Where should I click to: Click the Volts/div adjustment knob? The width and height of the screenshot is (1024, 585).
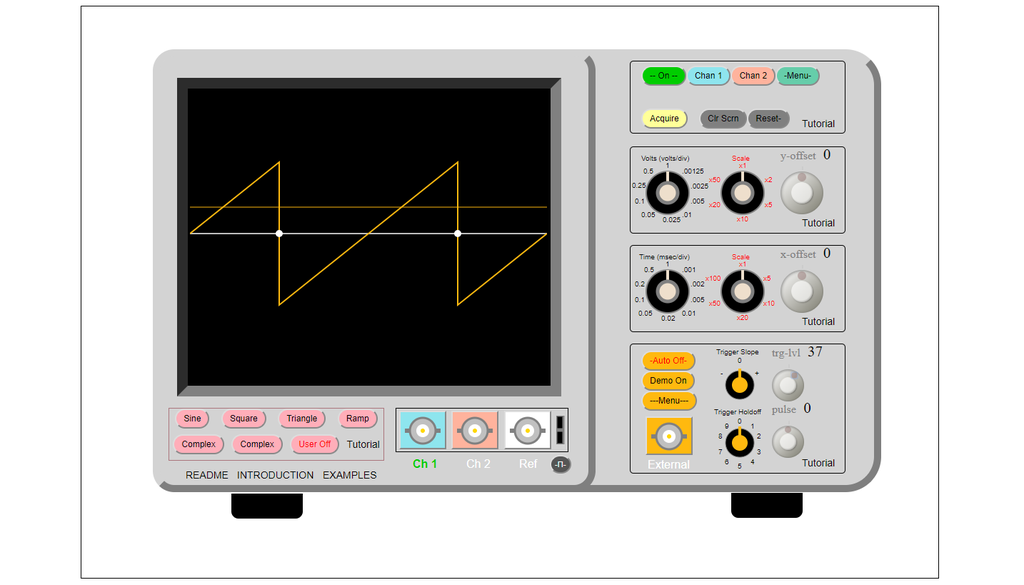pos(668,192)
